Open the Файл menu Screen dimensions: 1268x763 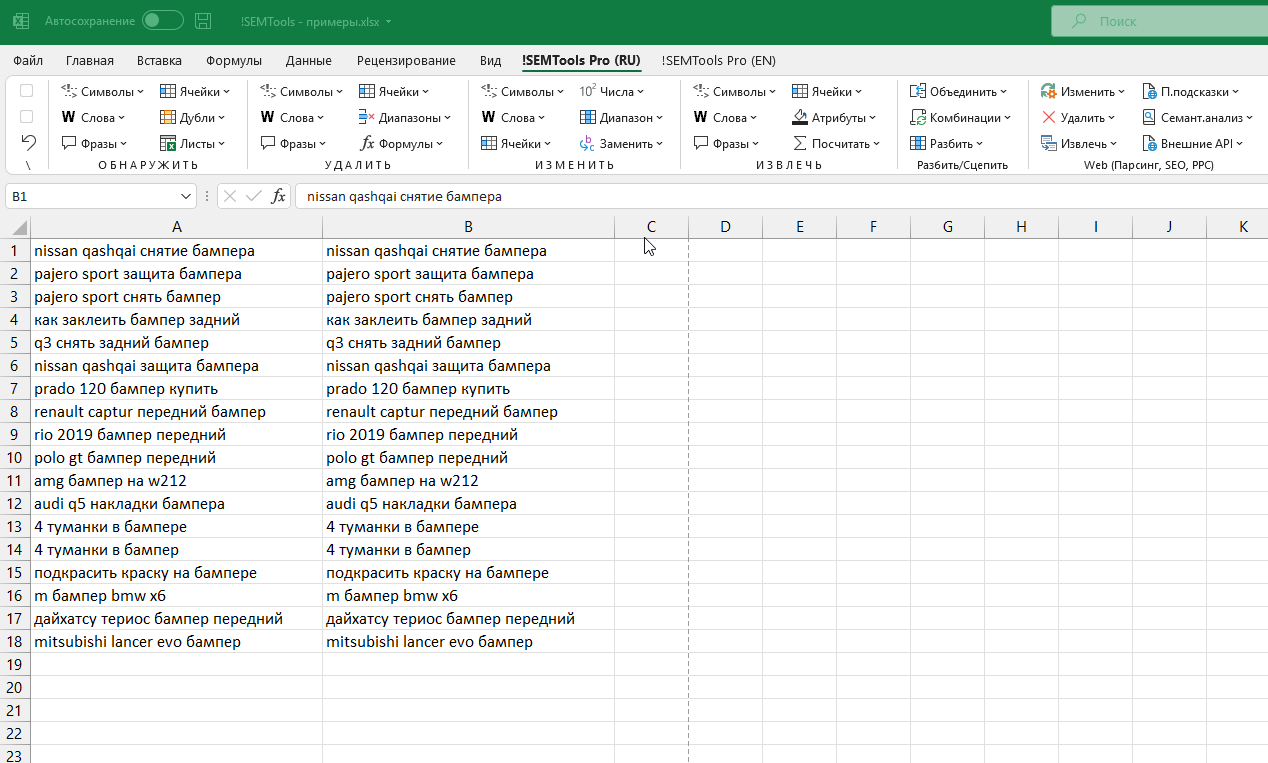(x=28, y=60)
